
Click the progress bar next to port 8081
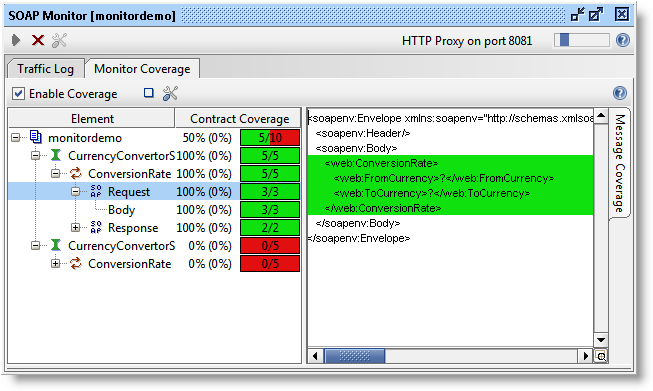pos(582,40)
